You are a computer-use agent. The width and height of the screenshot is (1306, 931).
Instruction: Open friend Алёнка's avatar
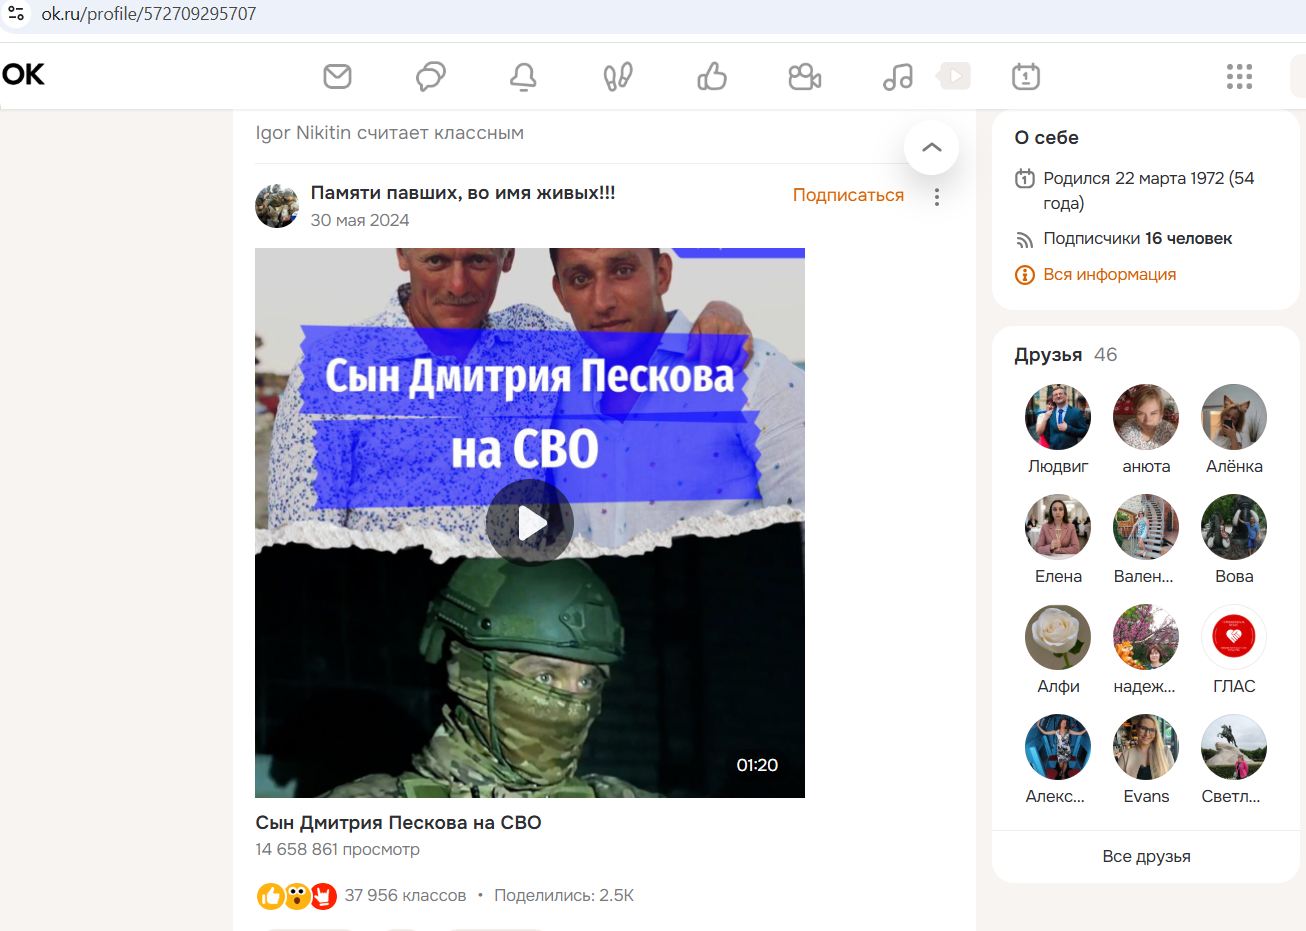pyautogui.click(x=1234, y=417)
